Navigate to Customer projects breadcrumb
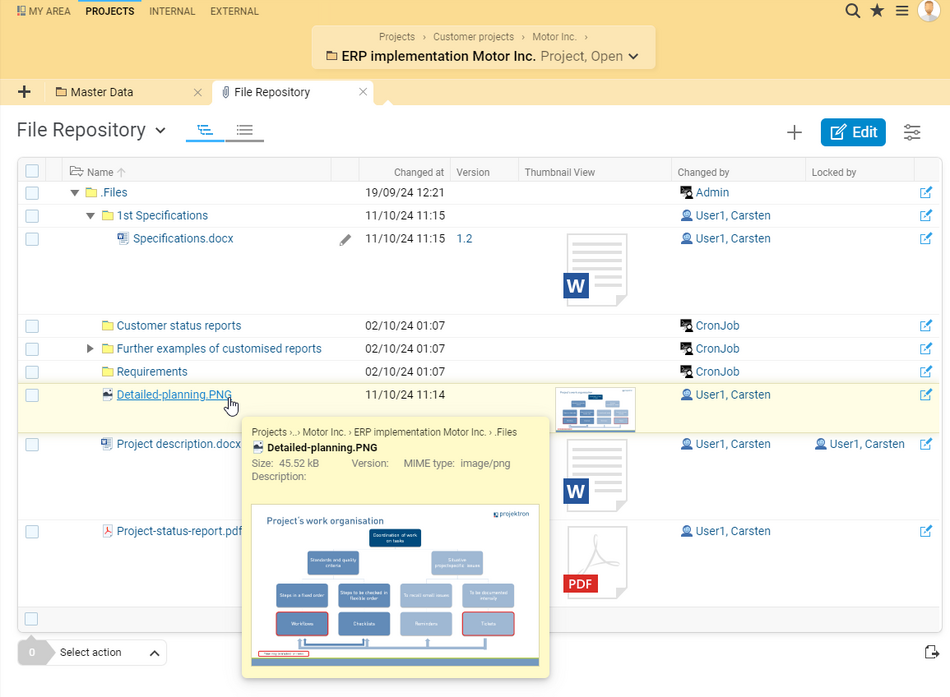 (473, 37)
